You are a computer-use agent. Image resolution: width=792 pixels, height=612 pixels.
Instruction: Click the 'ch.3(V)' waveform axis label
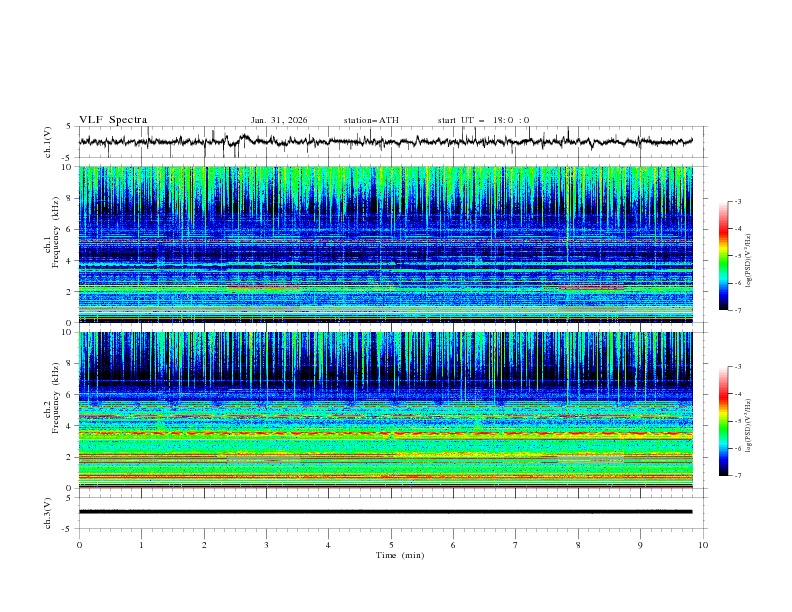point(48,513)
